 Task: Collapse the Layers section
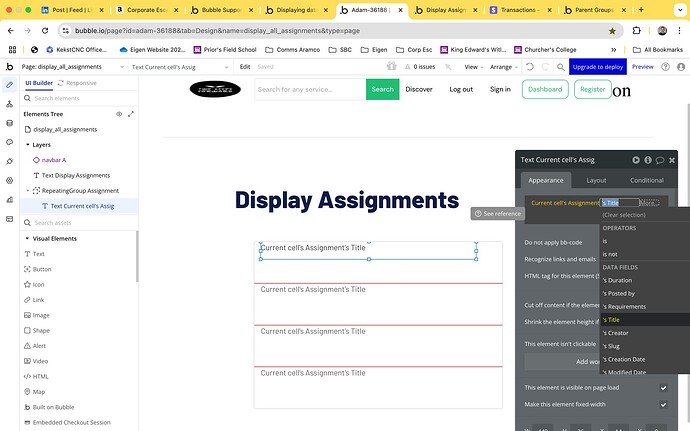(x=28, y=145)
